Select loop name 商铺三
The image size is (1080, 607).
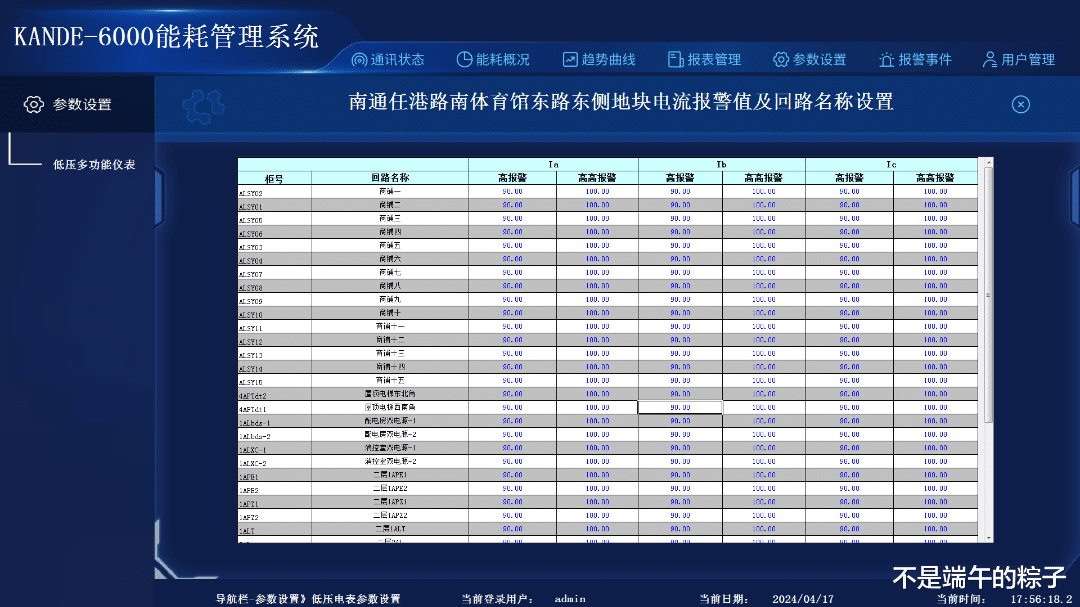point(390,218)
